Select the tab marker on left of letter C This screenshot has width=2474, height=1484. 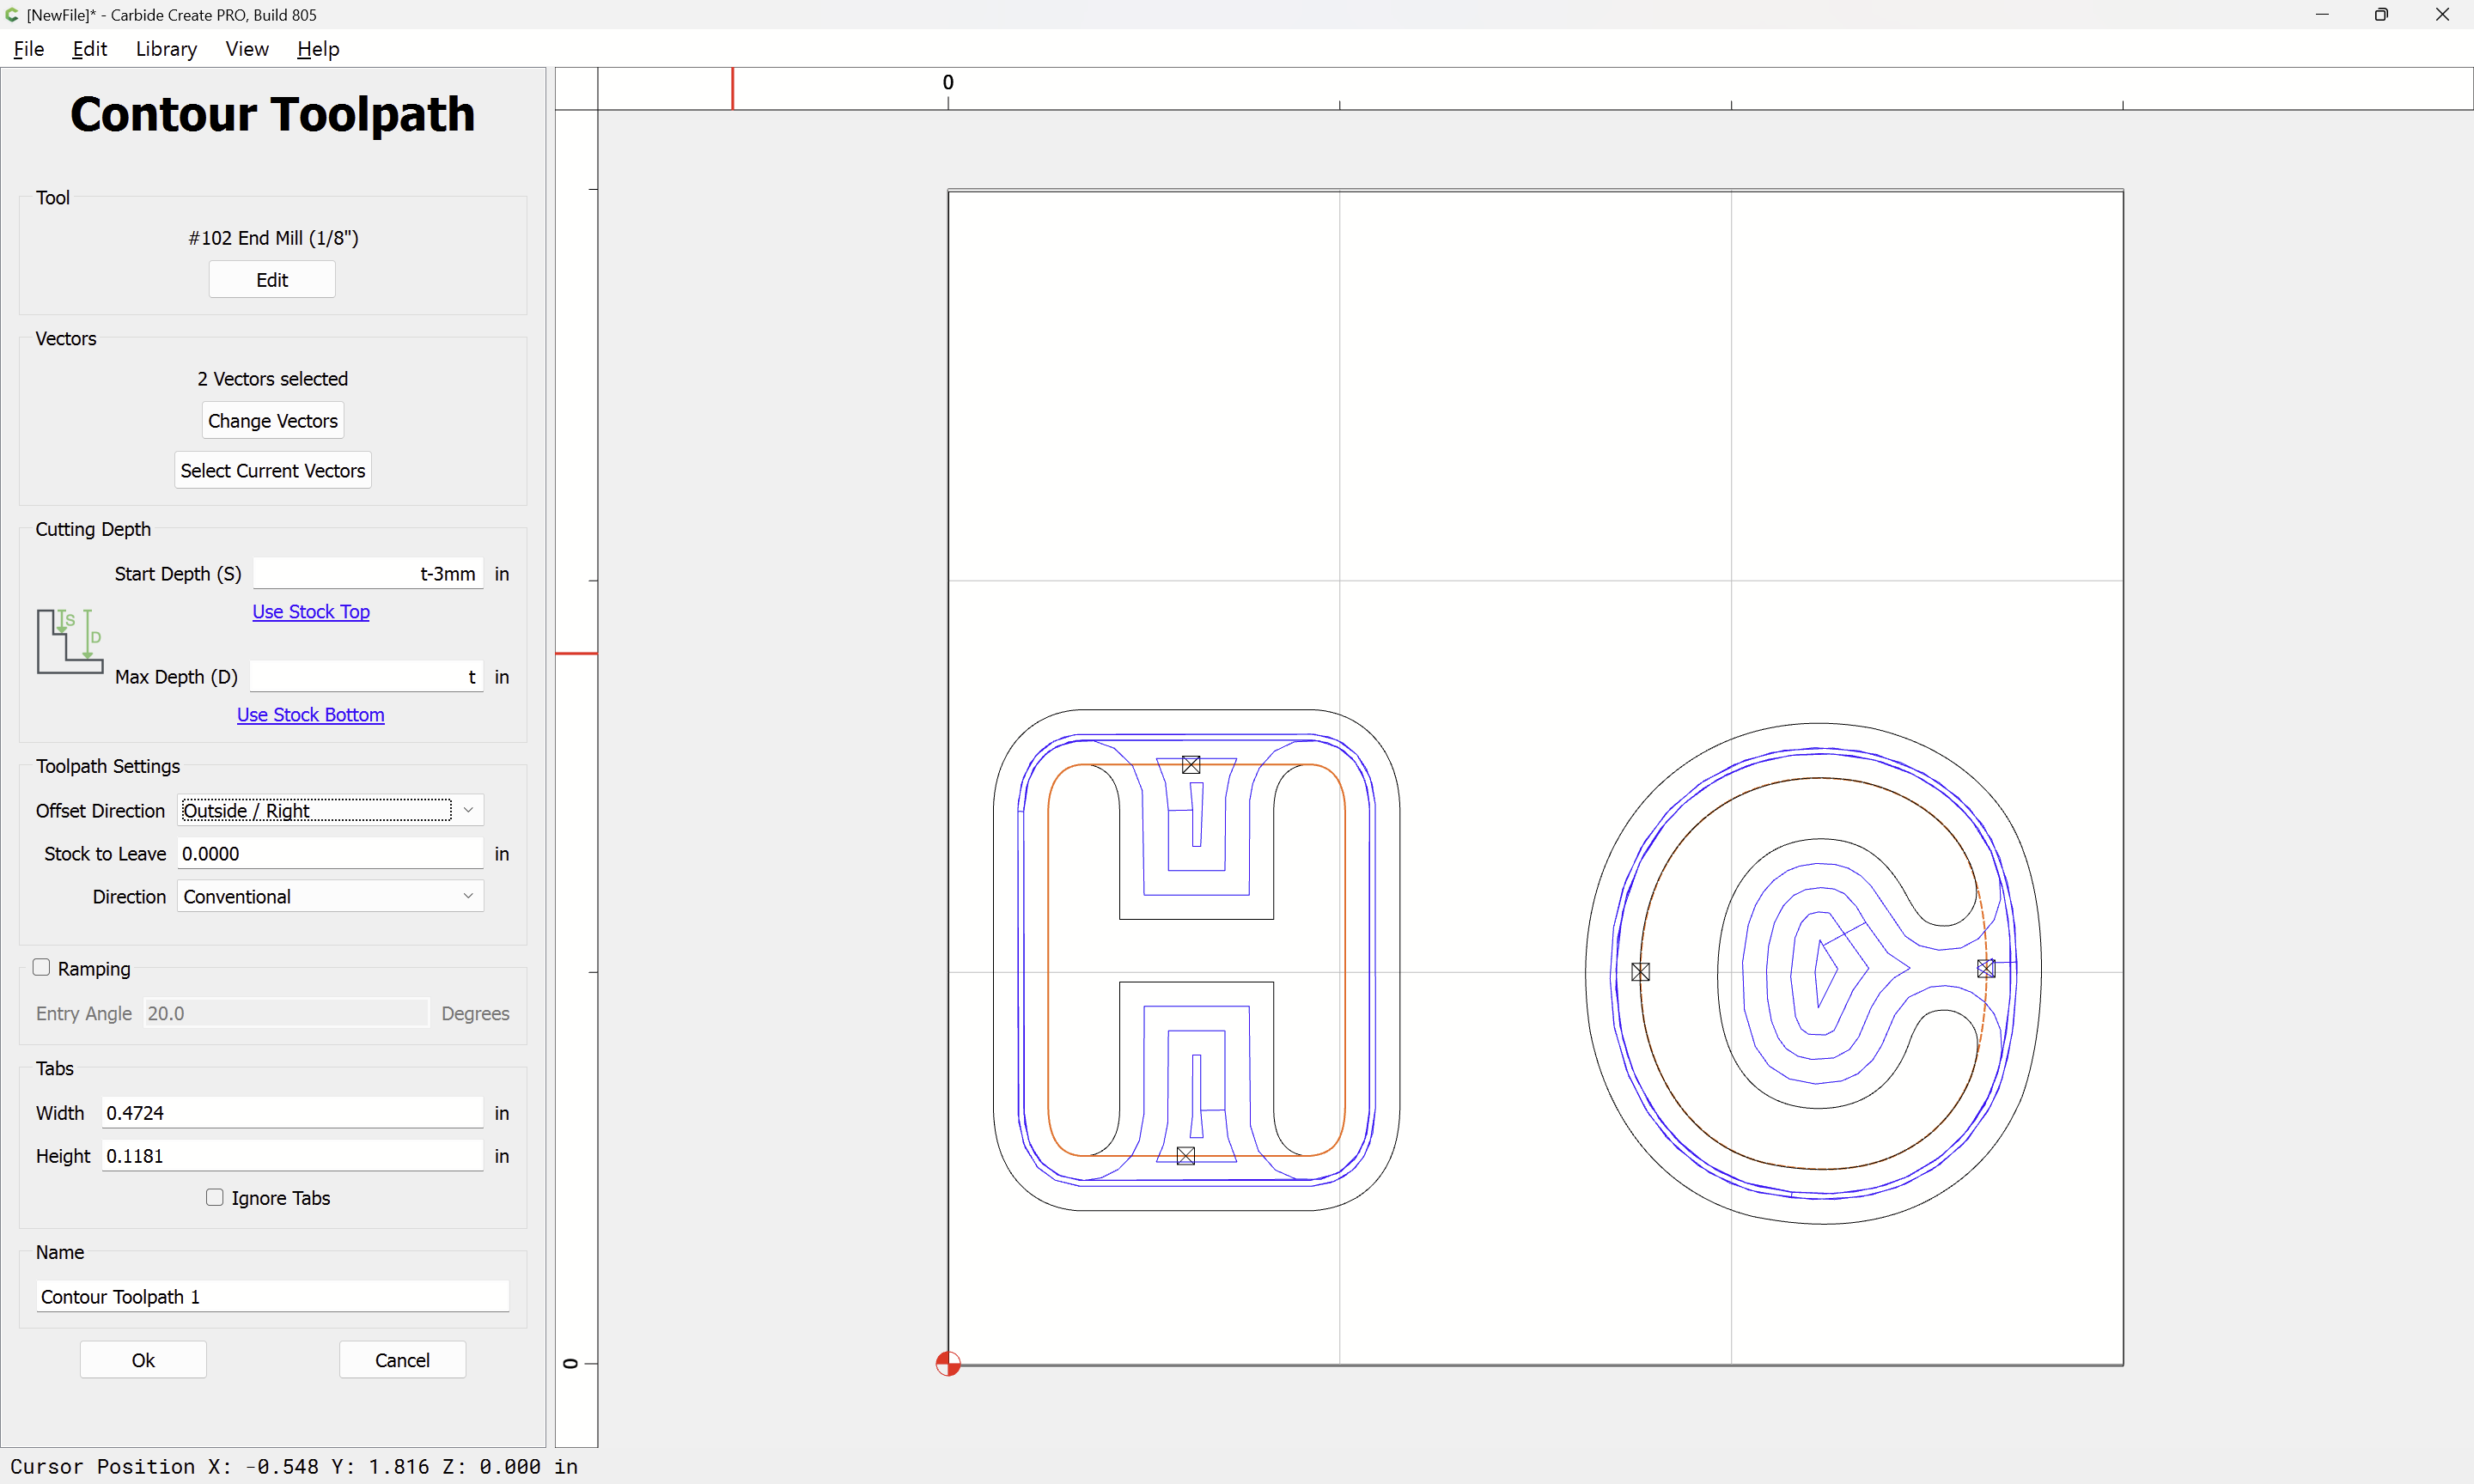pos(1641,971)
